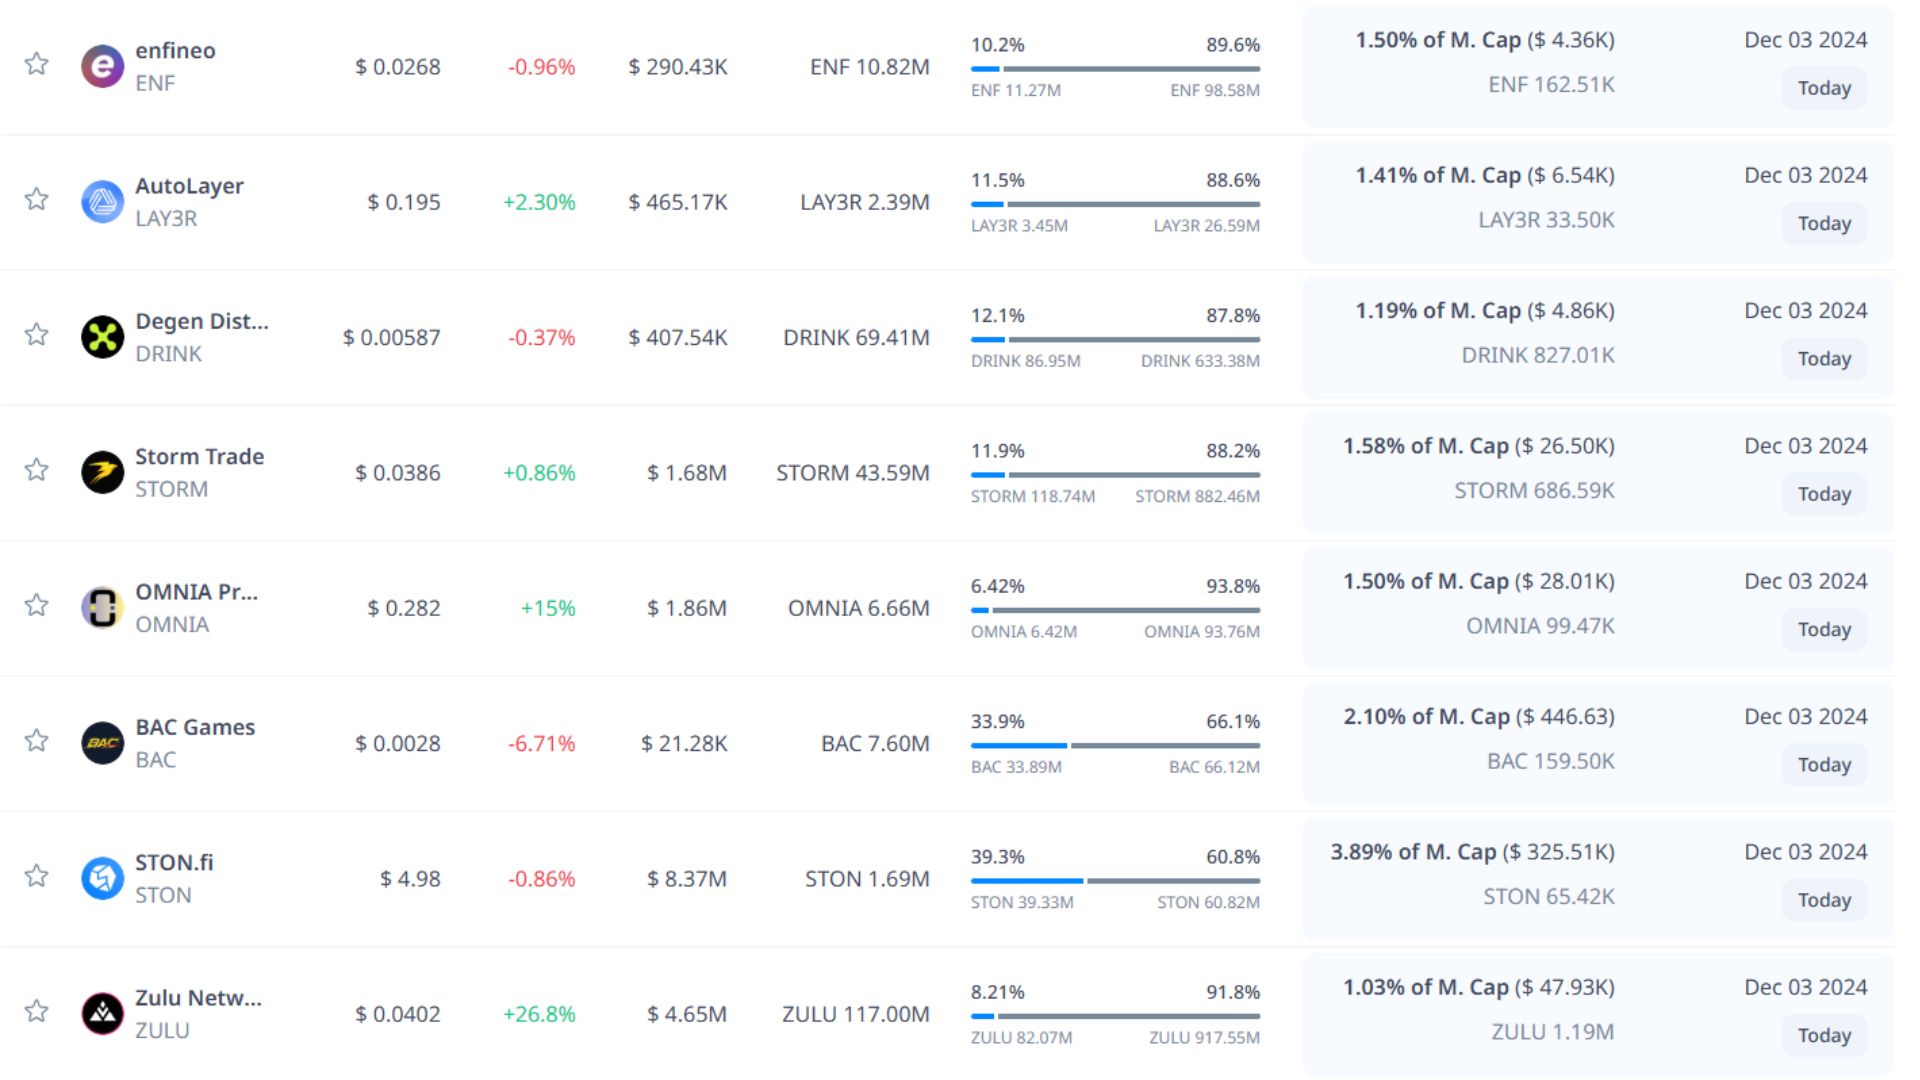The height and width of the screenshot is (1080, 1920).
Task: Open the AutoLayer LAY3R token icon
Action: point(102,202)
